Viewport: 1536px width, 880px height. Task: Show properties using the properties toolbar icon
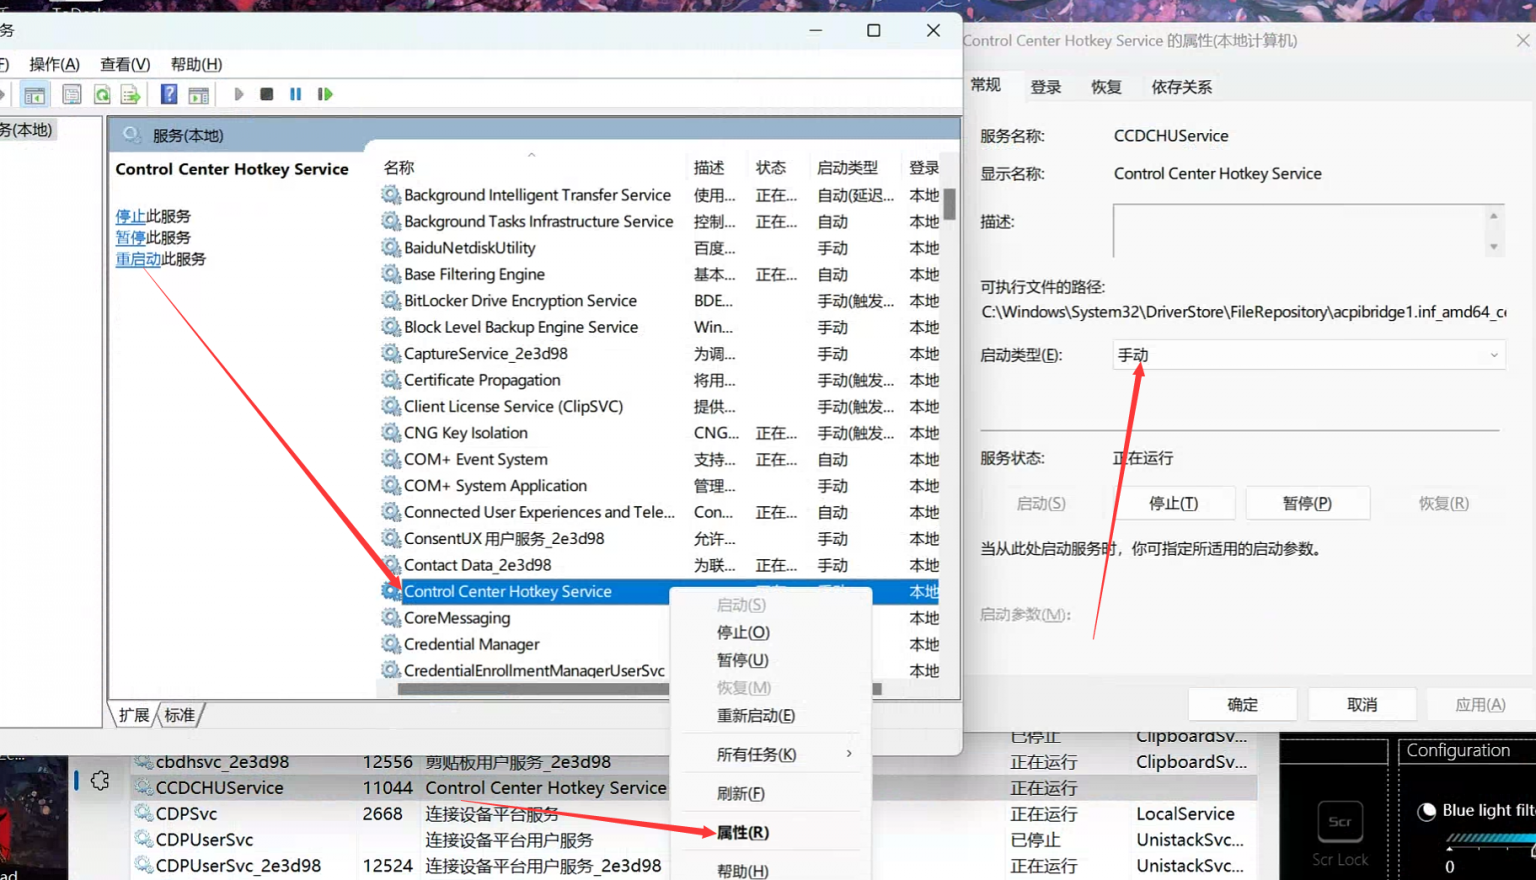point(72,93)
